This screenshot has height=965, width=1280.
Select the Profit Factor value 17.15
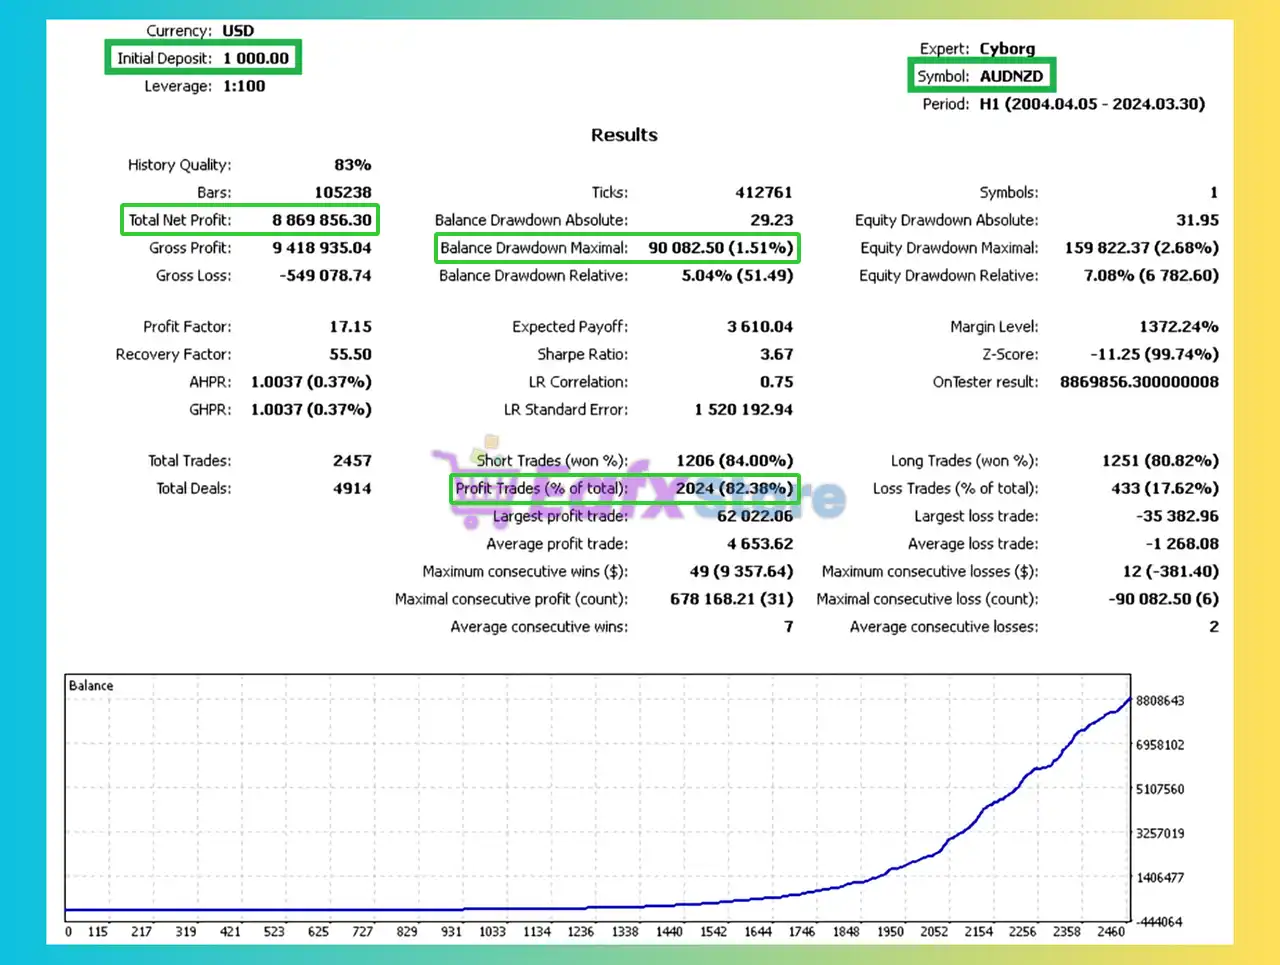(350, 327)
